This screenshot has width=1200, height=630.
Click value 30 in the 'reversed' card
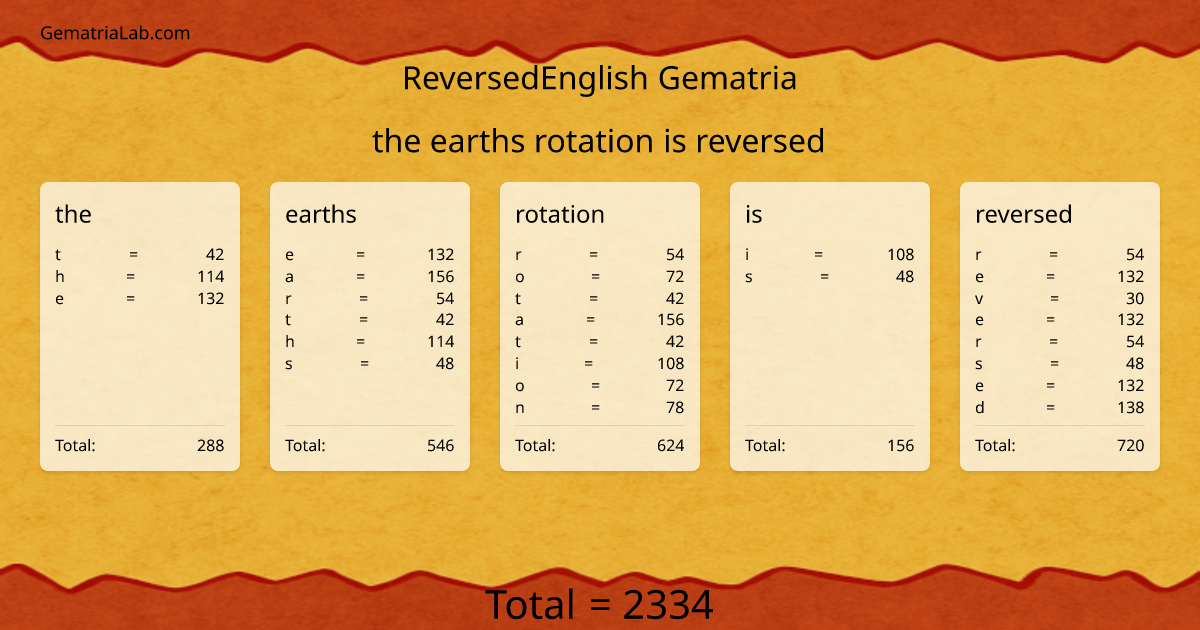(1135, 299)
